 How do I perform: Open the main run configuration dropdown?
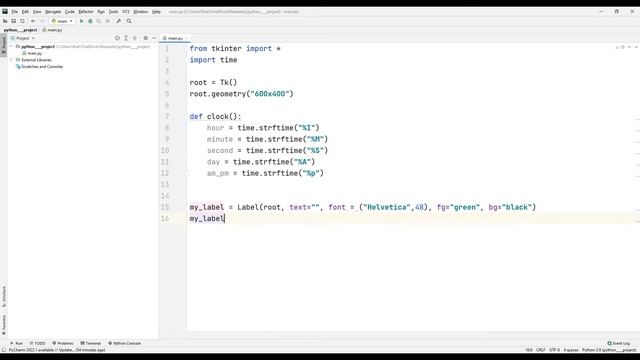tap(62, 21)
